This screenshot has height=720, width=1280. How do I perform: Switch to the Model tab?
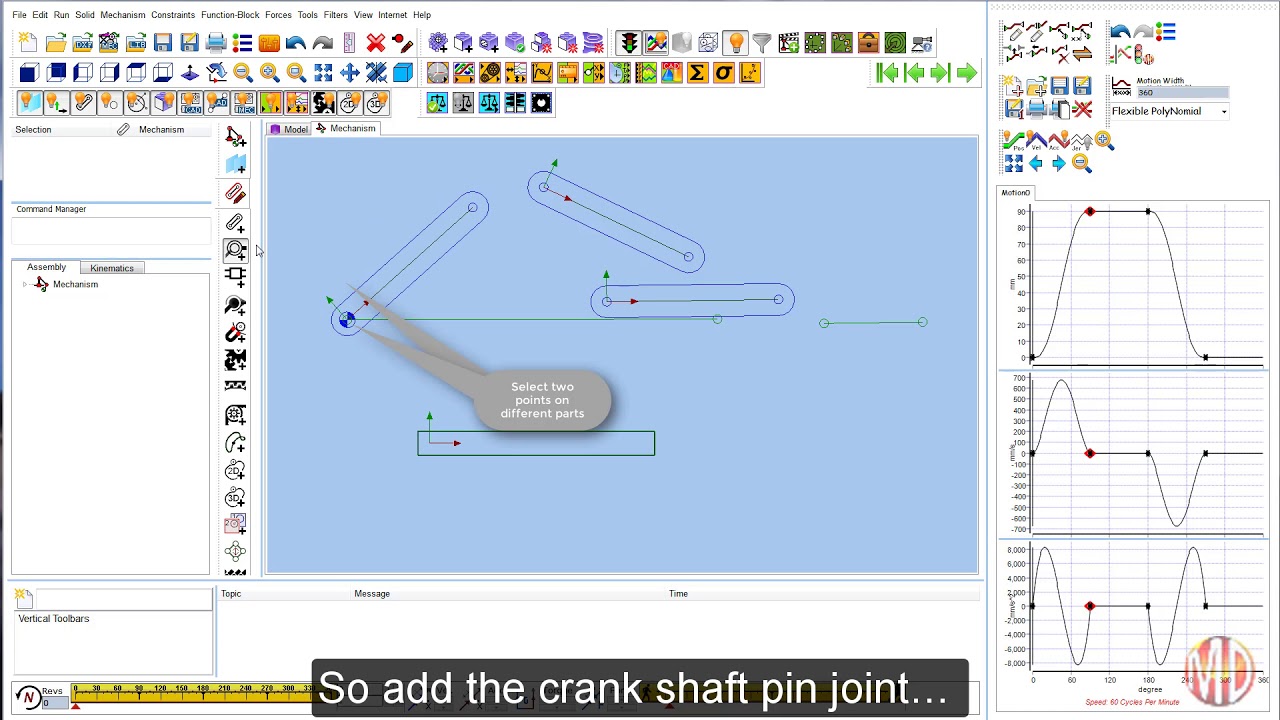pyautogui.click(x=288, y=129)
